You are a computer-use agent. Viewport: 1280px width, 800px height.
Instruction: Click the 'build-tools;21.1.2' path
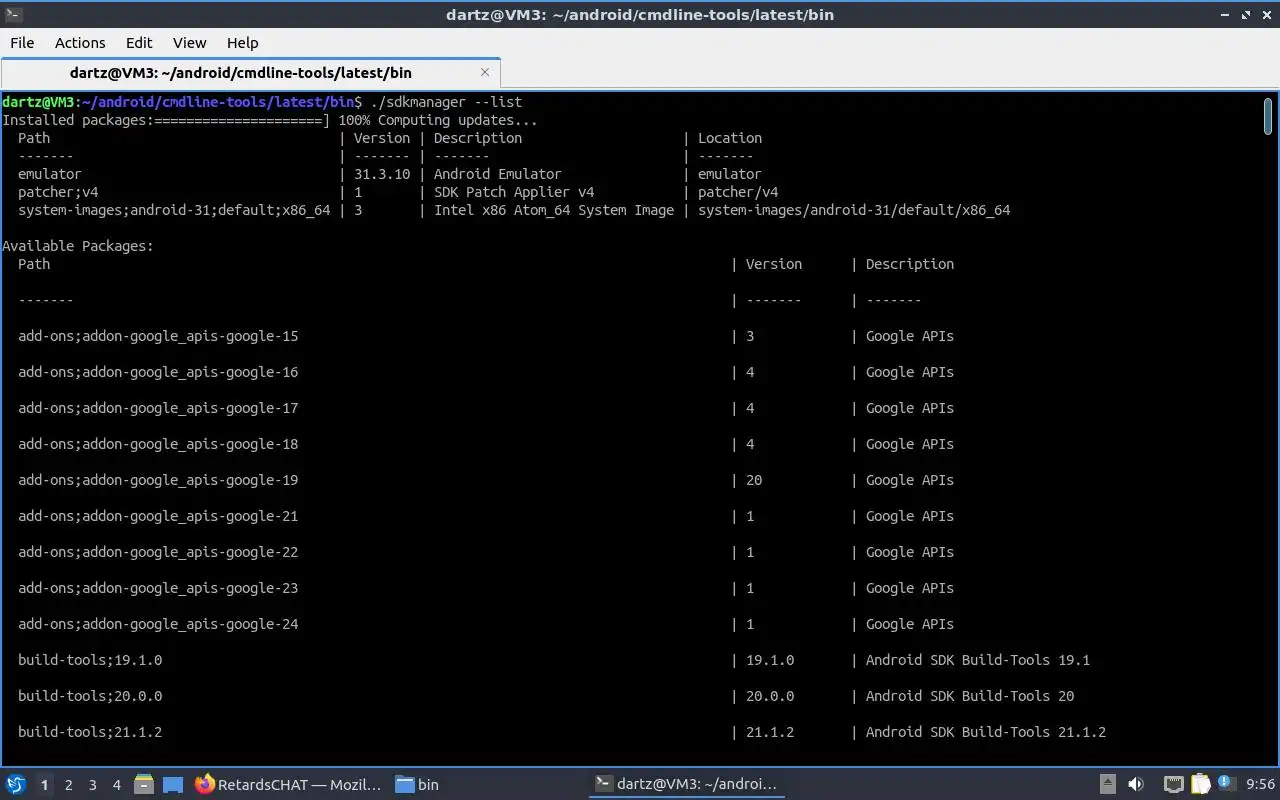pos(90,732)
